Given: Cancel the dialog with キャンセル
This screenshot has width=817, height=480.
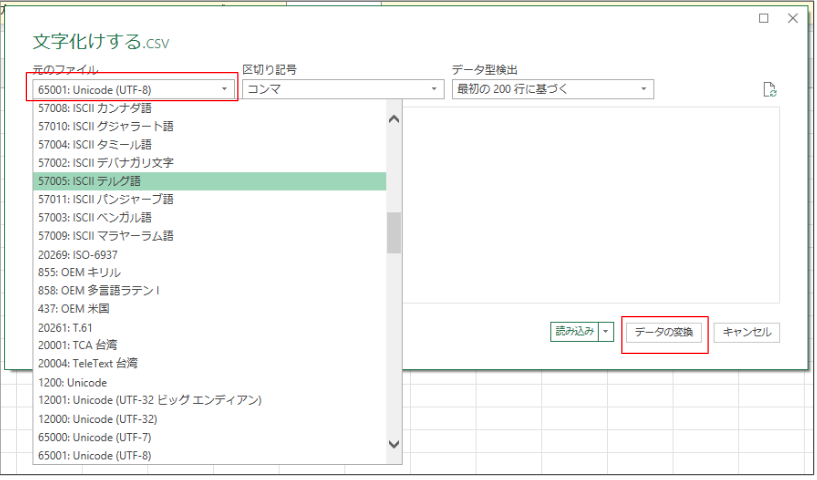Looking at the screenshot, I should [747, 333].
